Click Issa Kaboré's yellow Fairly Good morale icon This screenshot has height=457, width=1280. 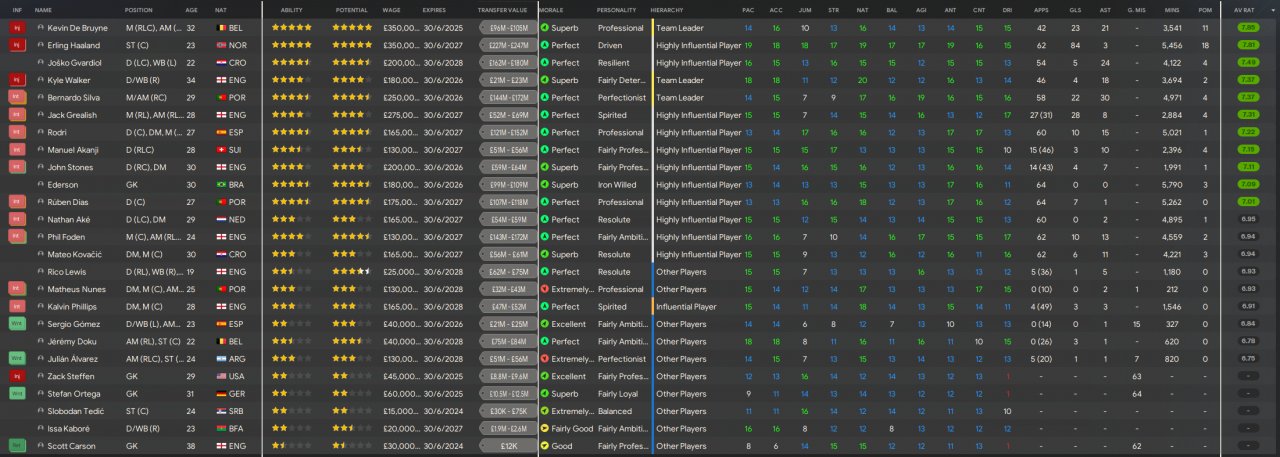544,428
